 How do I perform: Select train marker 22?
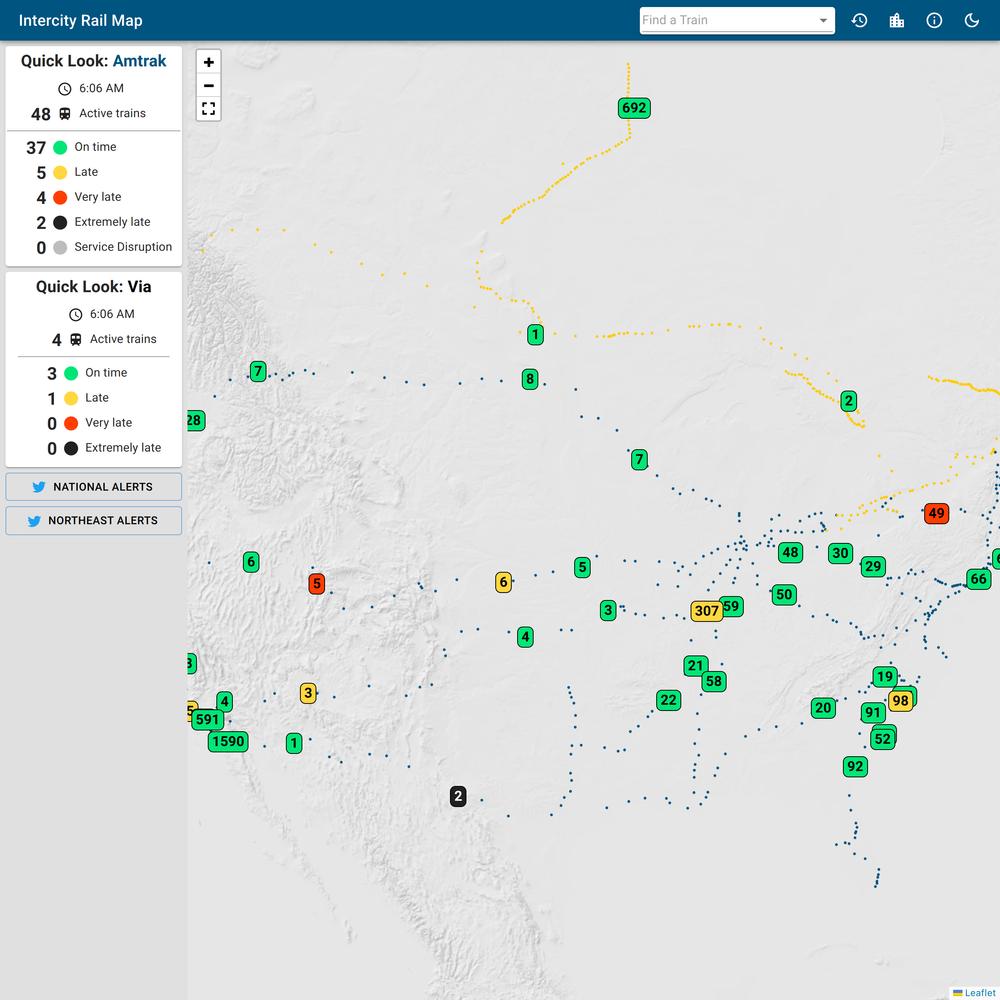click(x=668, y=700)
